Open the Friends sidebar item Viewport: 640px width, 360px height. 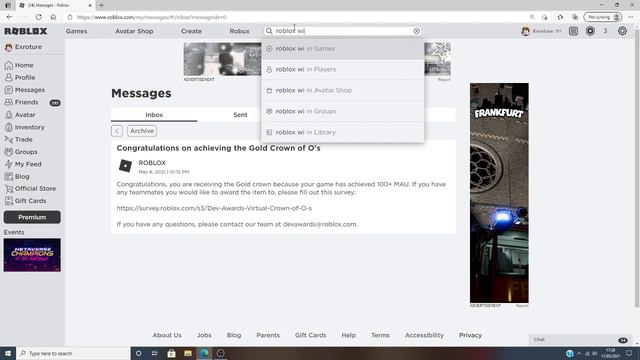(x=22, y=102)
